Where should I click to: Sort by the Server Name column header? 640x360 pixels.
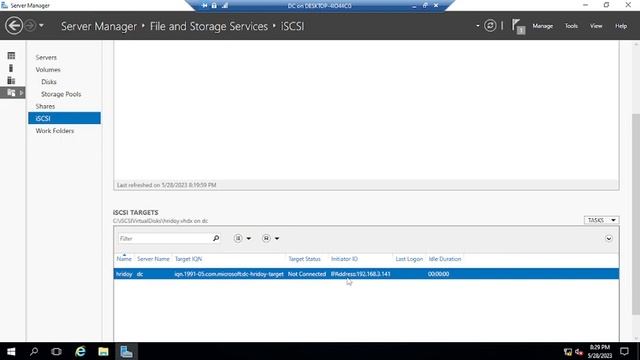[153, 259]
